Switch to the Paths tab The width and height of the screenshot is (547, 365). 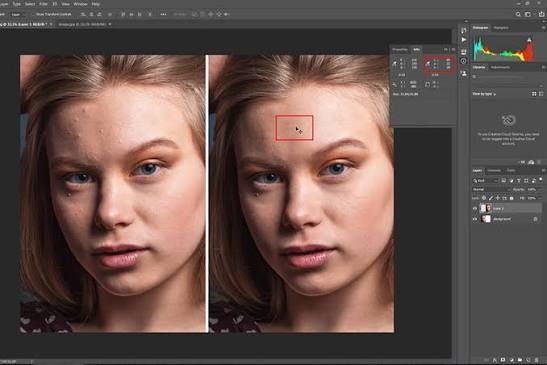tap(511, 171)
